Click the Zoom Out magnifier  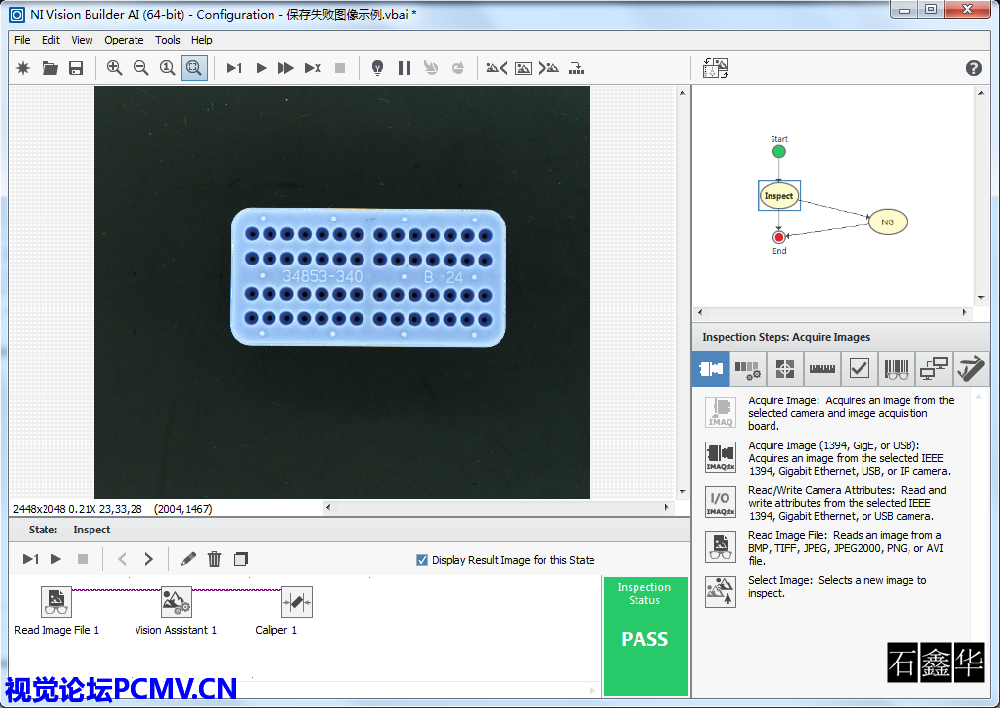[141, 68]
